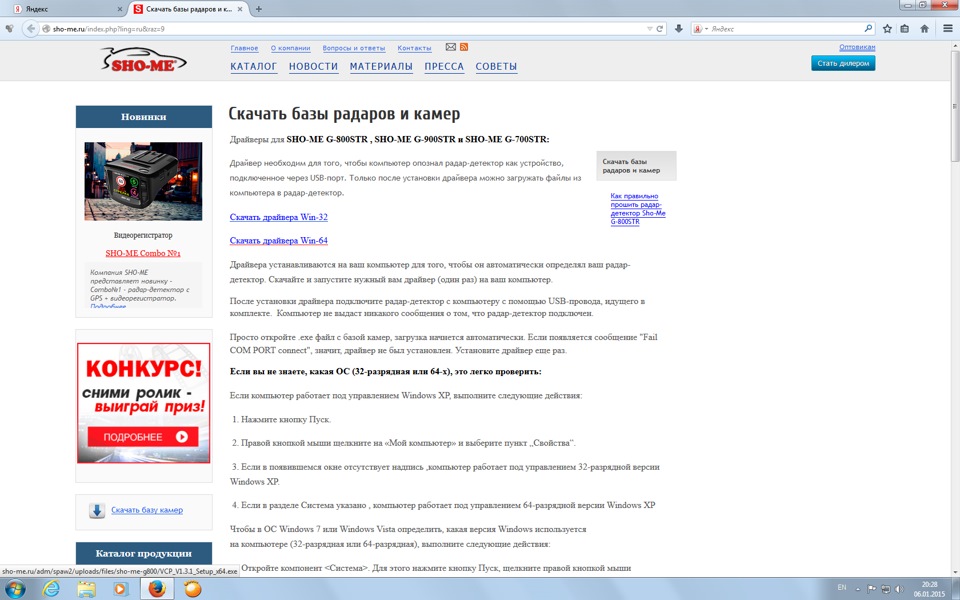This screenshot has height=600, width=960.
Task: Click the blue download arrow icon in sidebar
Action: click(x=97, y=511)
